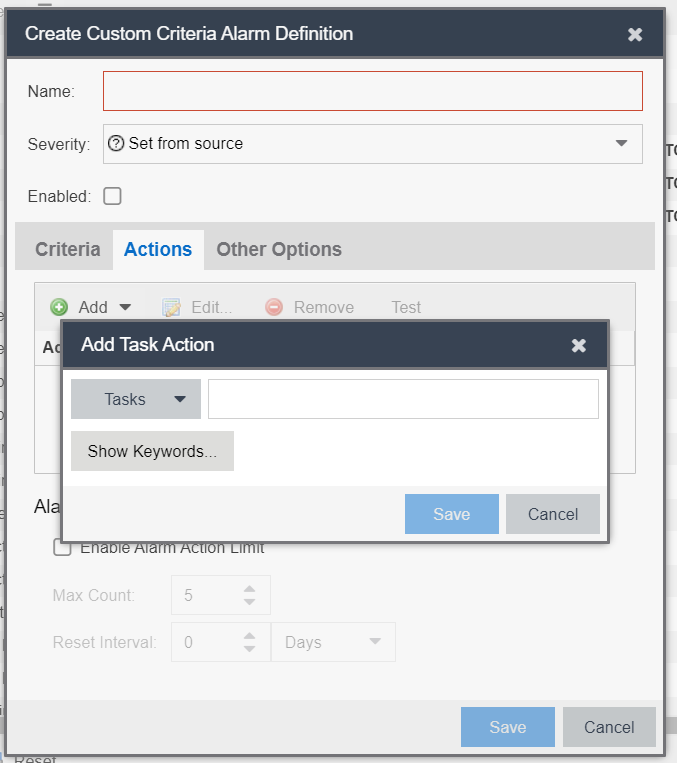Enable the Alarm Action Limit checkbox
Viewport: 677px width, 763px height.
point(62,548)
